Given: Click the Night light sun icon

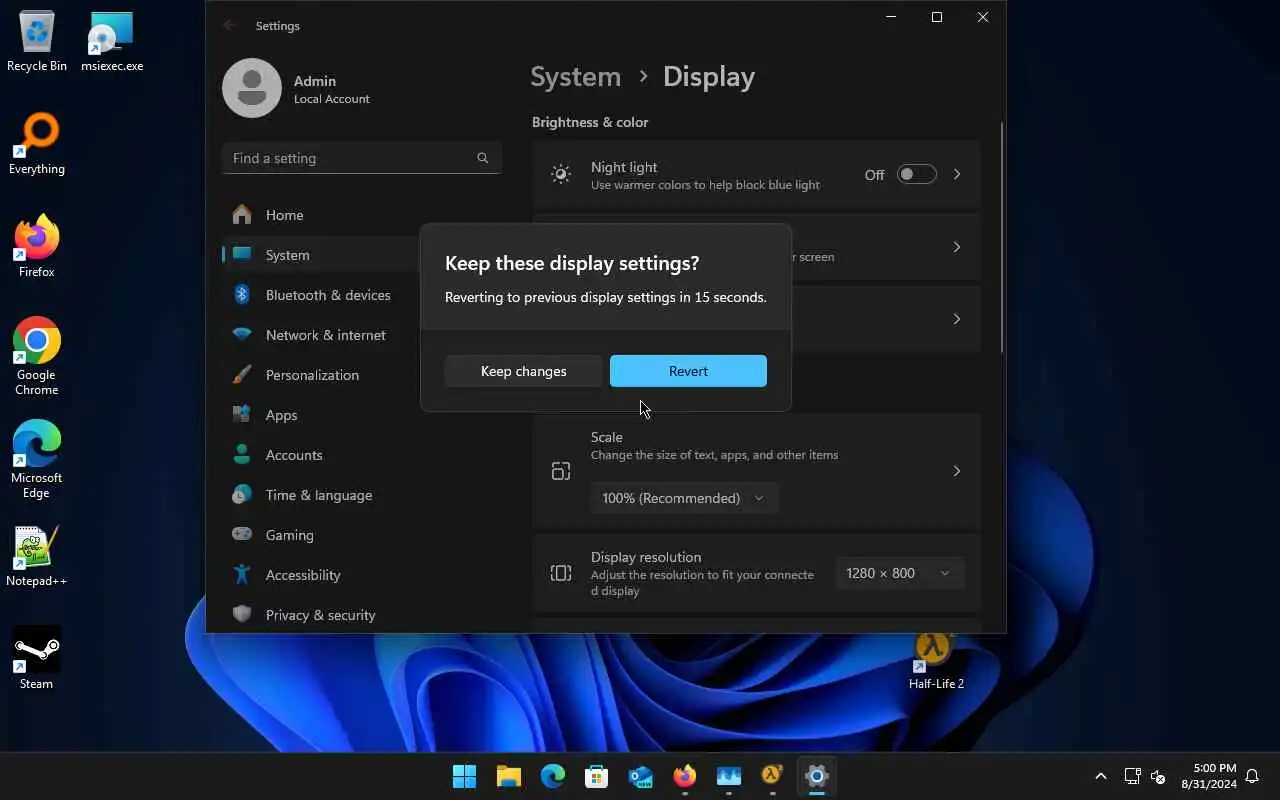Looking at the screenshot, I should pos(561,175).
